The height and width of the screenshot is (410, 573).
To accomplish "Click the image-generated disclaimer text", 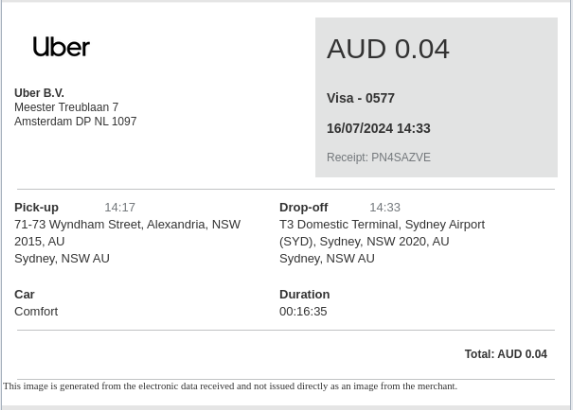I will click(230, 386).
